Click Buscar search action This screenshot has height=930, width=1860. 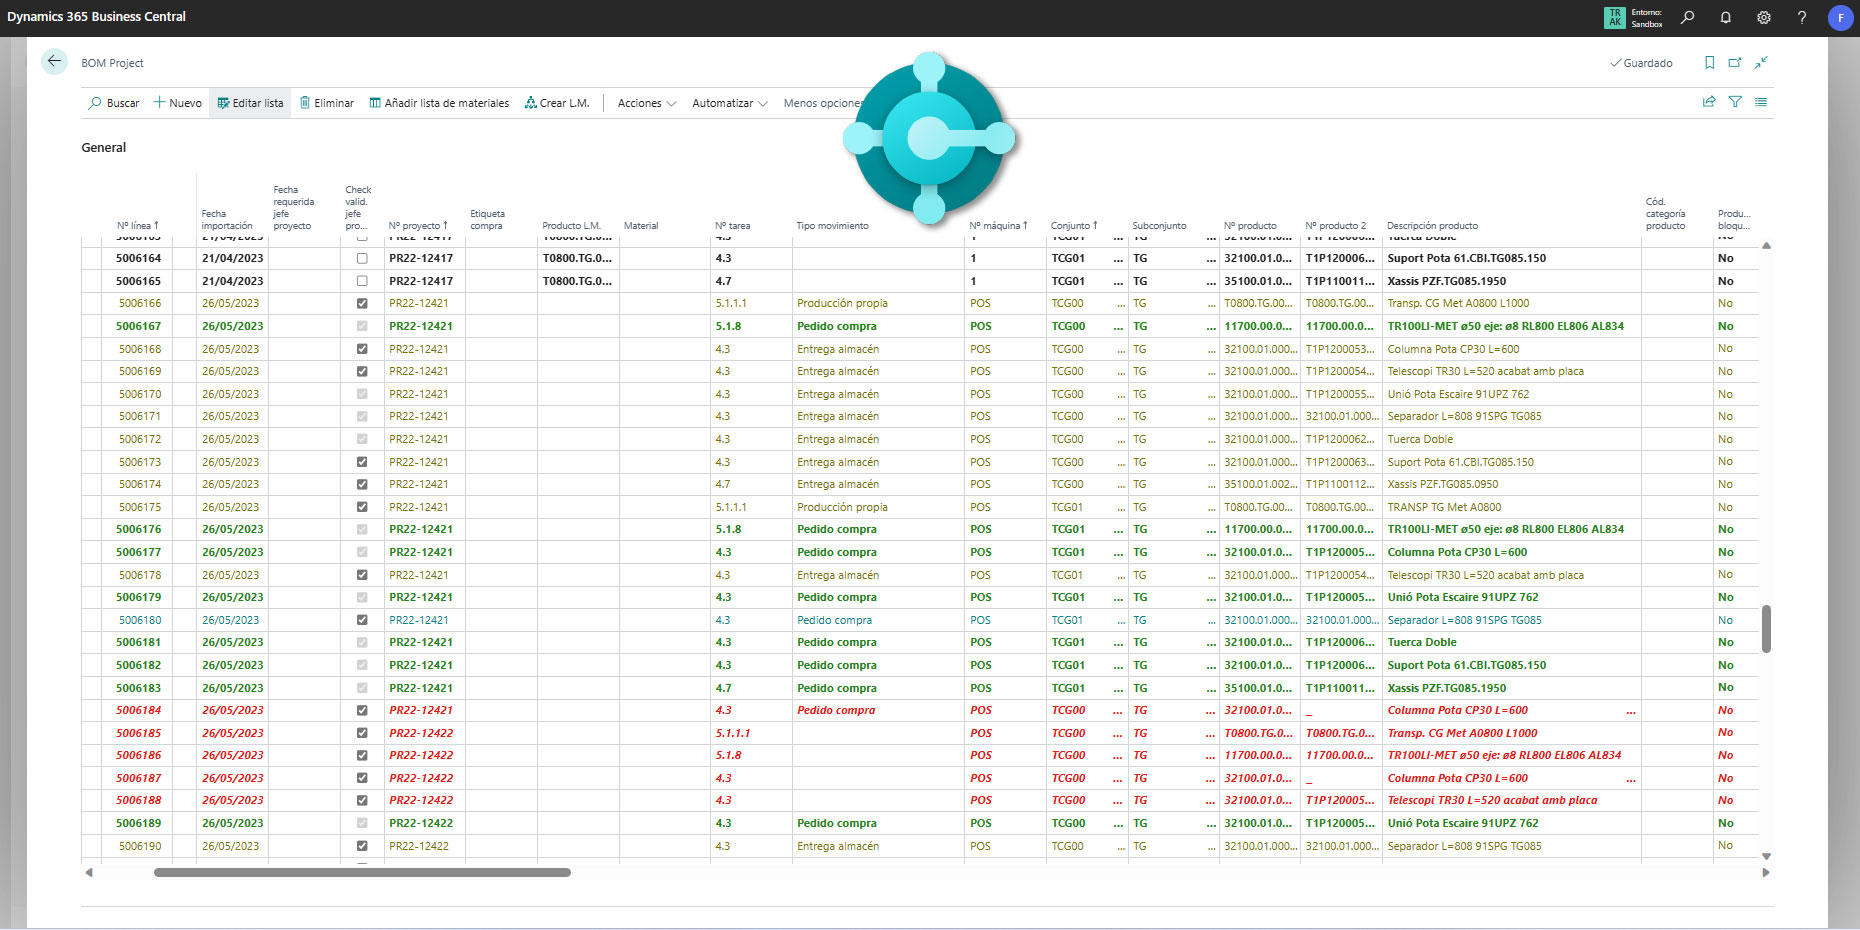pyautogui.click(x=114, y=103)
